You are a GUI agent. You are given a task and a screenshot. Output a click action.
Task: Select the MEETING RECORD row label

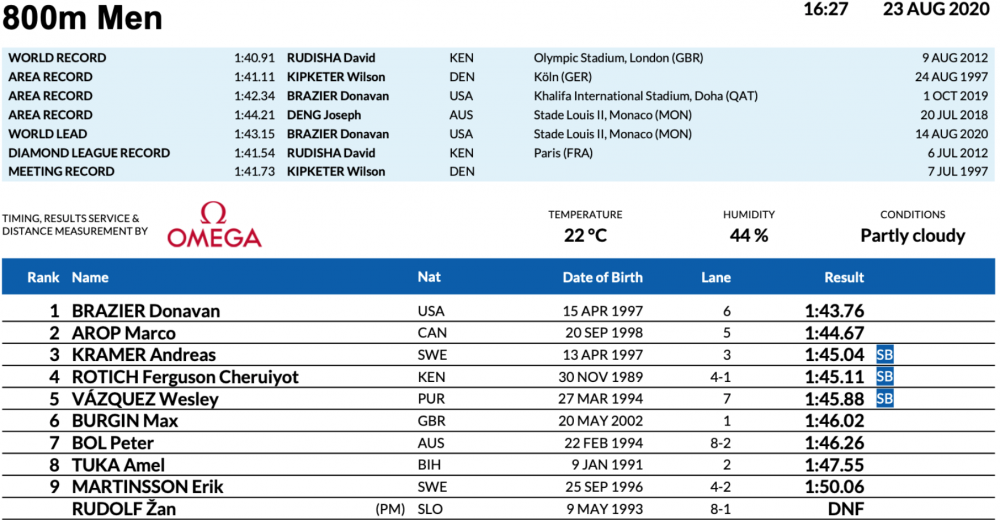61,172
